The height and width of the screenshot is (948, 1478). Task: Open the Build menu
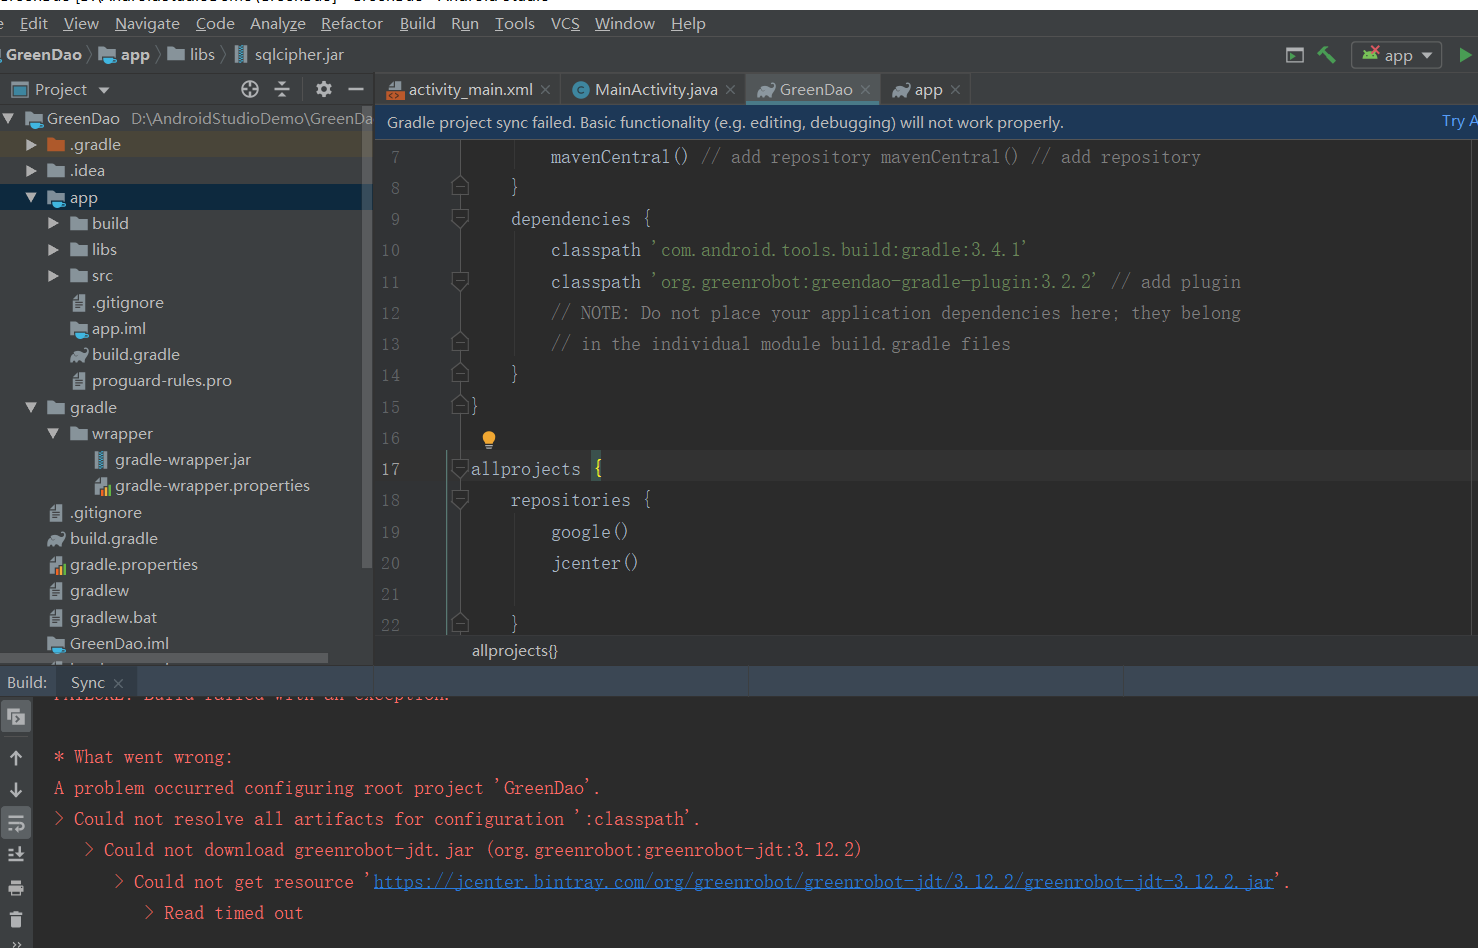point(417,23)
